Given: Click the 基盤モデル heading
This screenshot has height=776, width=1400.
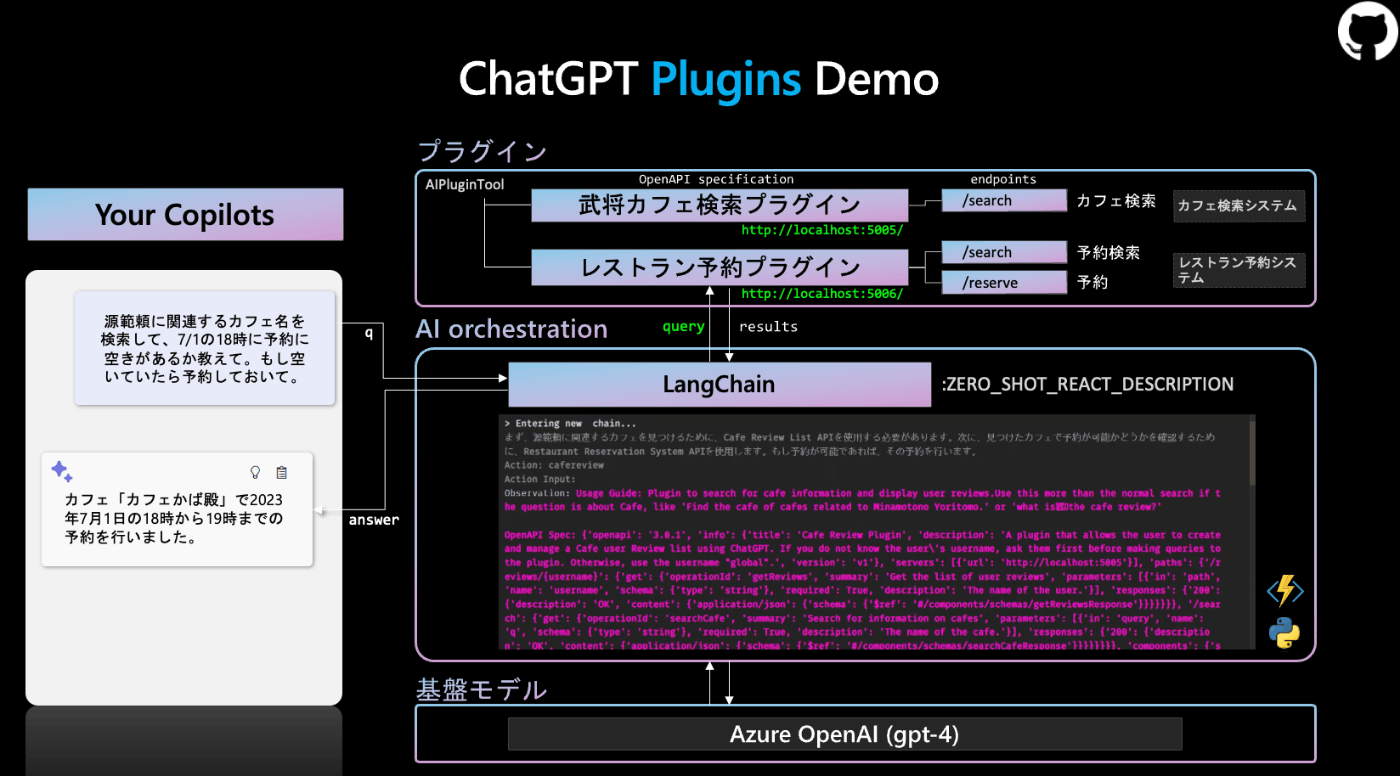Looking at the screenshot, I should click(482, 689).
